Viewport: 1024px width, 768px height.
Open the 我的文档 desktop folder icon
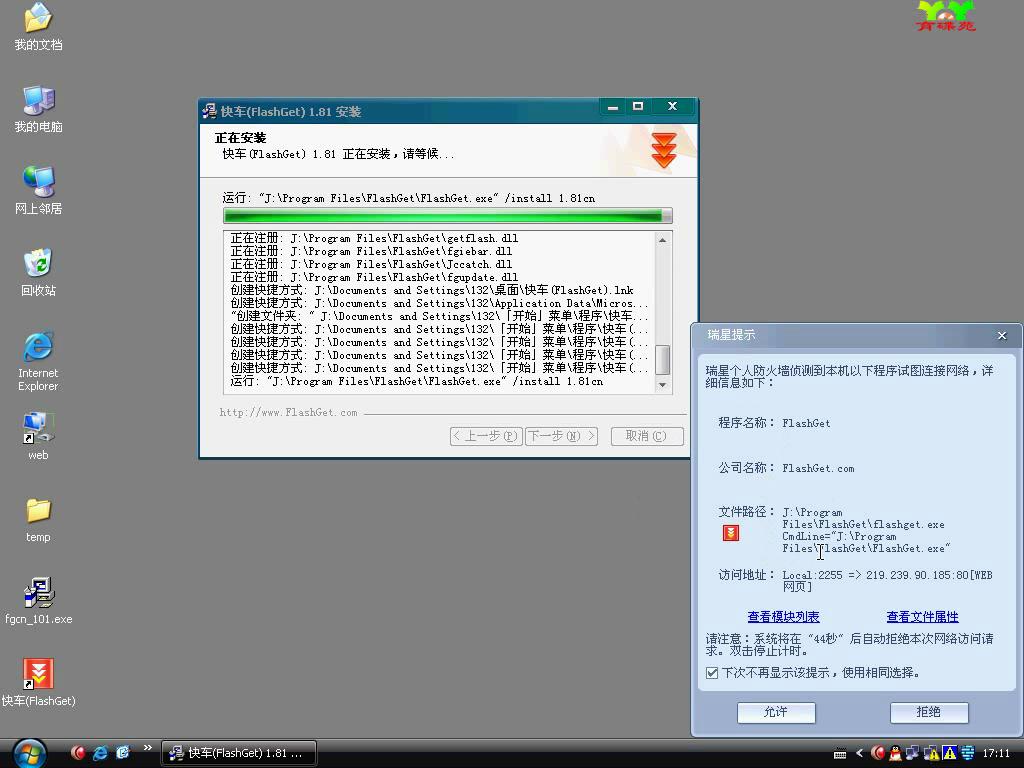pos(38,26)
